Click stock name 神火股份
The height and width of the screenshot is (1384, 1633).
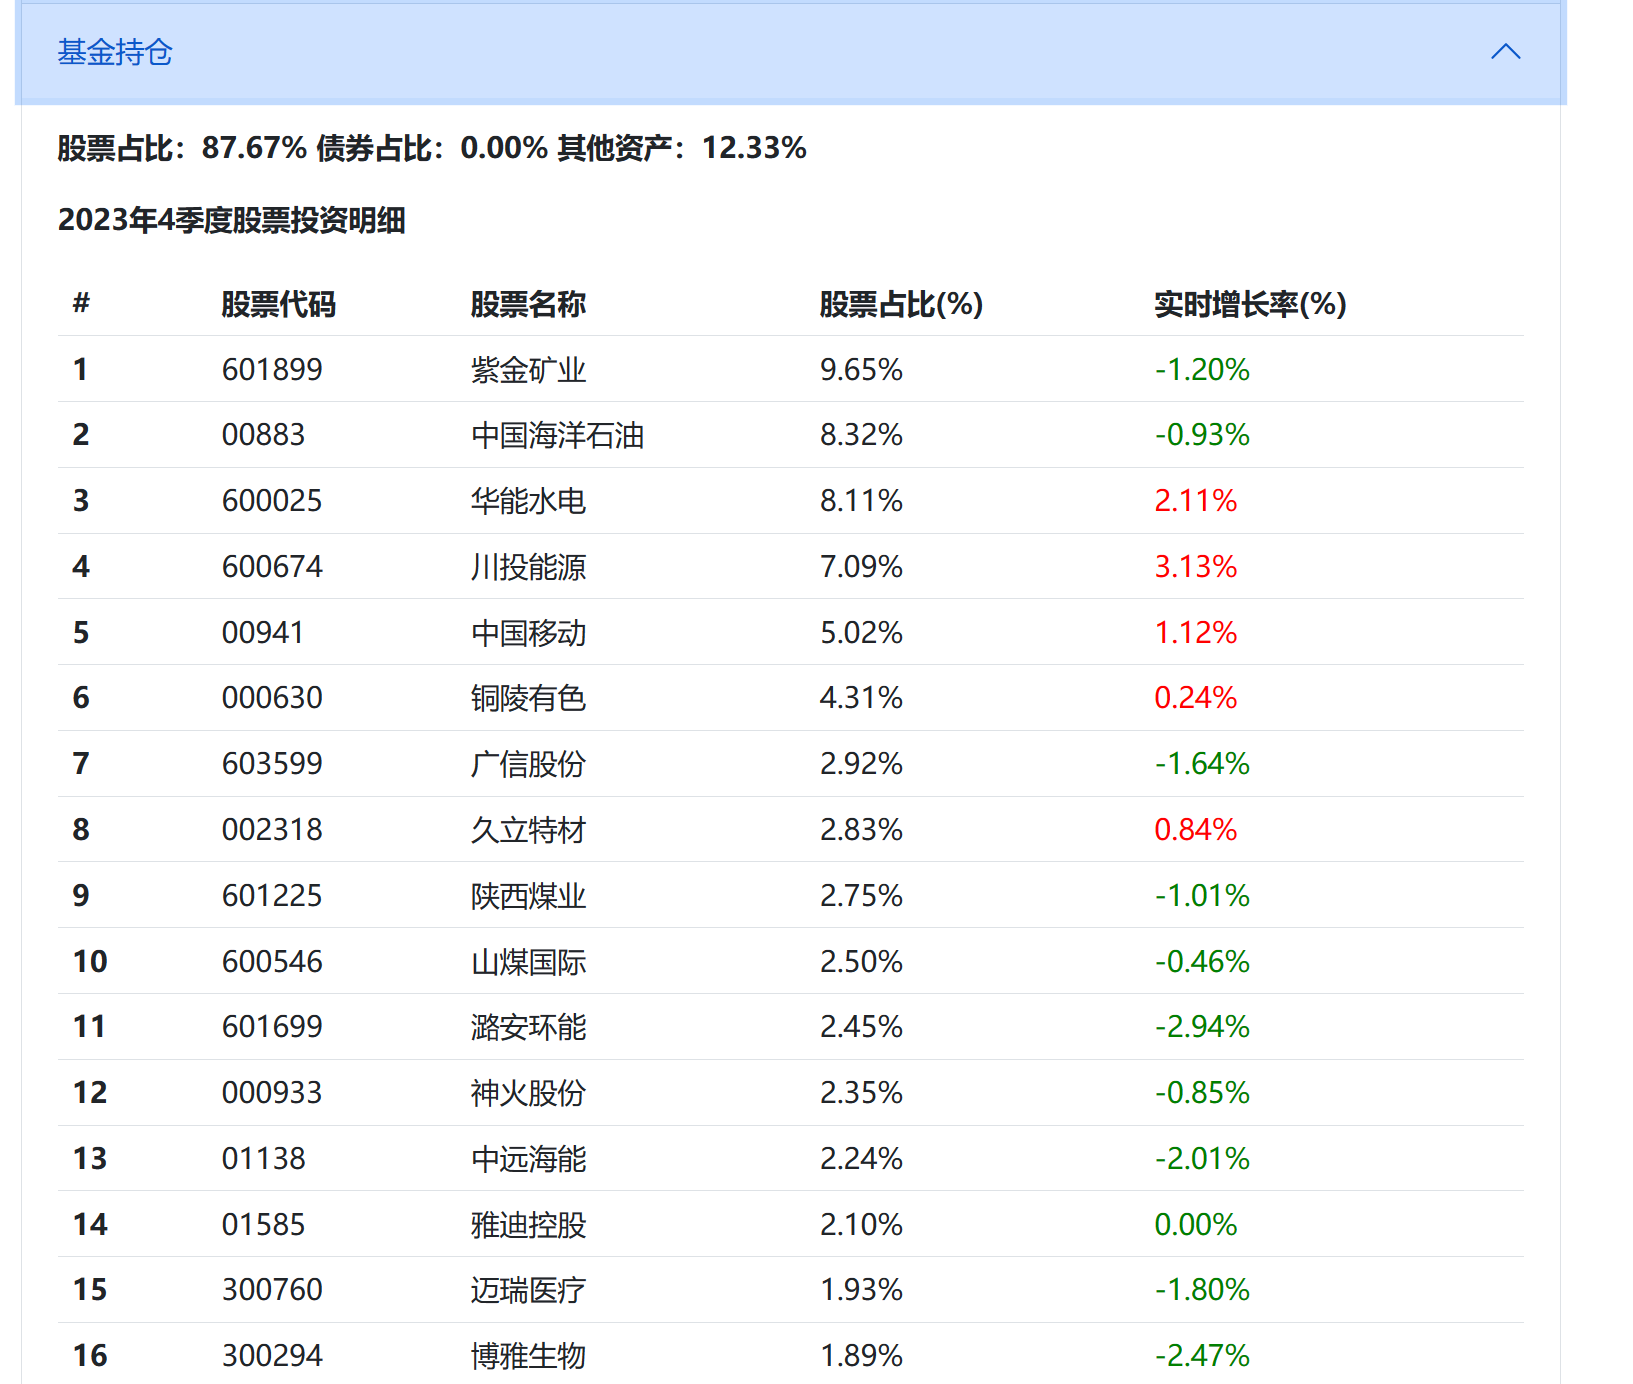tap(528, 1093)
